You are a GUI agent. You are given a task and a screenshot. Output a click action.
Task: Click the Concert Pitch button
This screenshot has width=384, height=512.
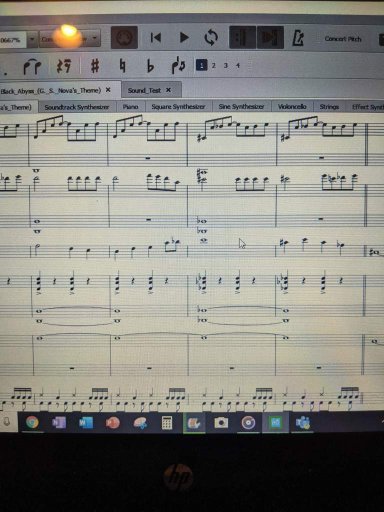click(343, 39)
